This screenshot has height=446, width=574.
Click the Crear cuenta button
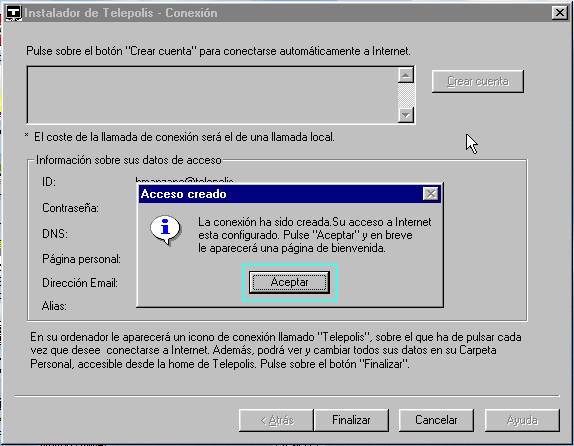pos(478,81)
